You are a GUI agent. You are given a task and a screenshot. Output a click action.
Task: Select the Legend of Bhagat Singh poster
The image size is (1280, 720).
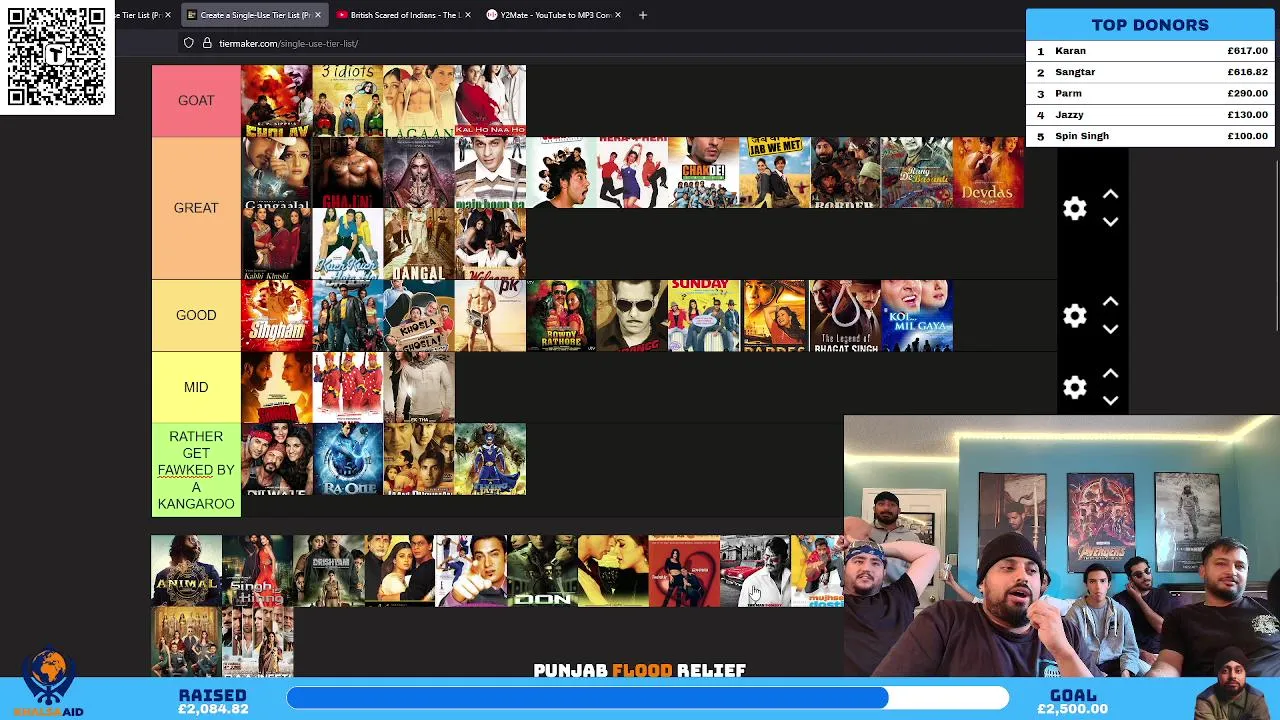[845, 315]
